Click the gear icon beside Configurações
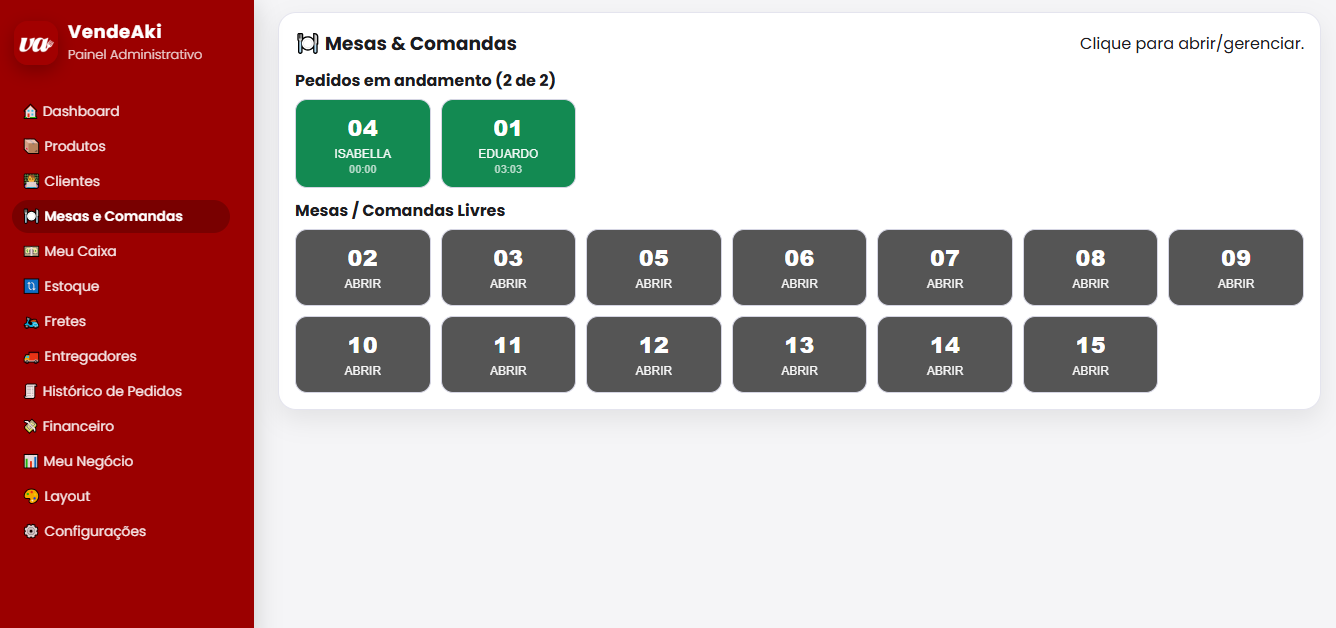The width and height of the screenshot is (1336, 628). tap(31, 532)
